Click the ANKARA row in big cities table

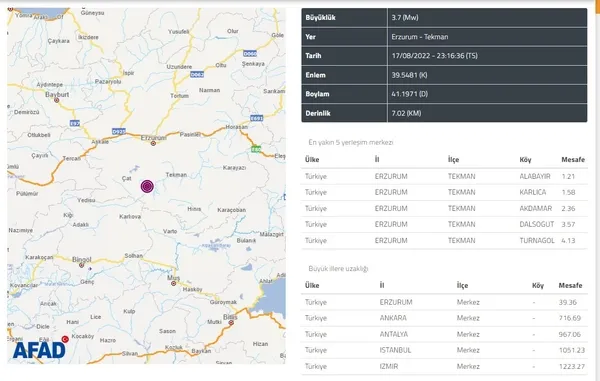[x=444, y=318]
